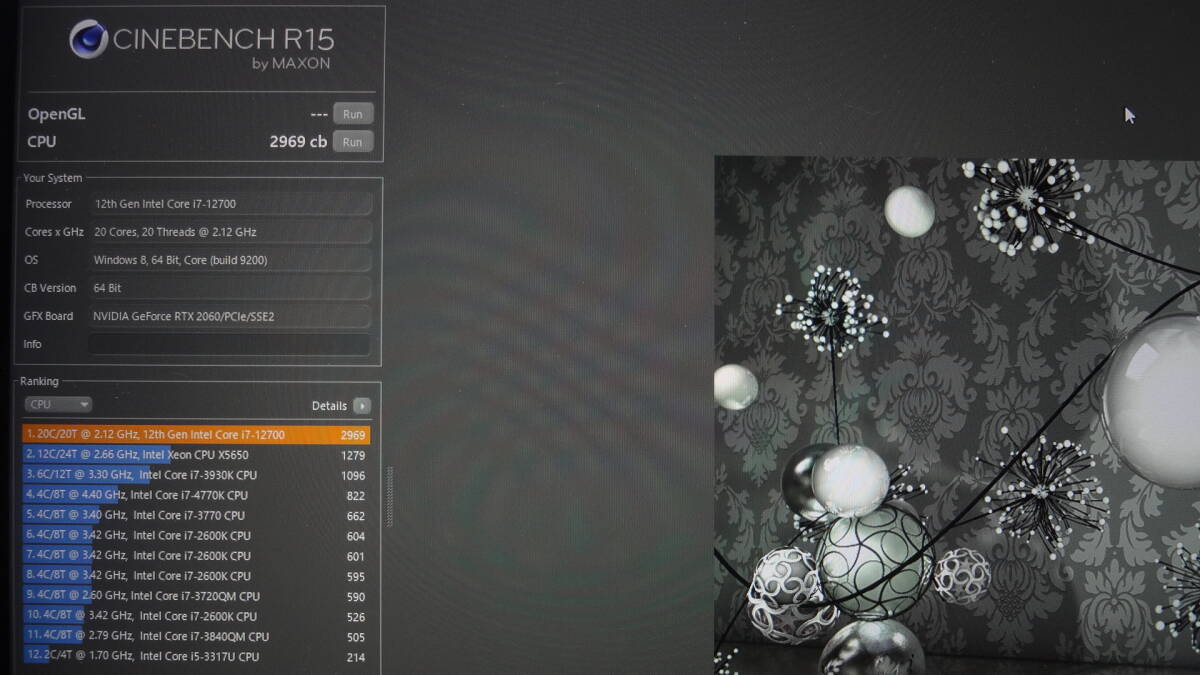1200x675 pixels.
Task: Click the panel splitter handle beside ranking
Action: tap(390, 497)
